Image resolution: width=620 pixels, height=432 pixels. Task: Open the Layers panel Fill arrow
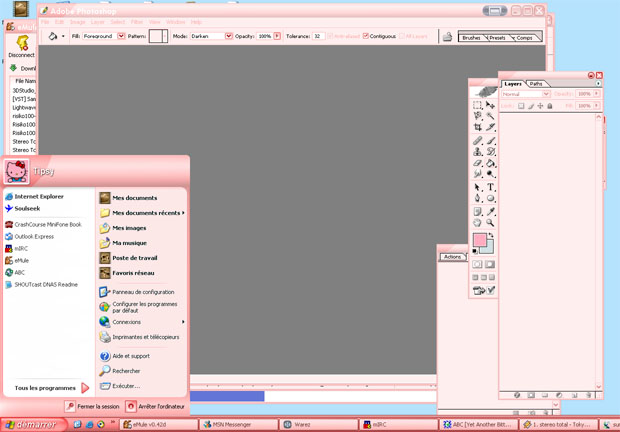596,106
